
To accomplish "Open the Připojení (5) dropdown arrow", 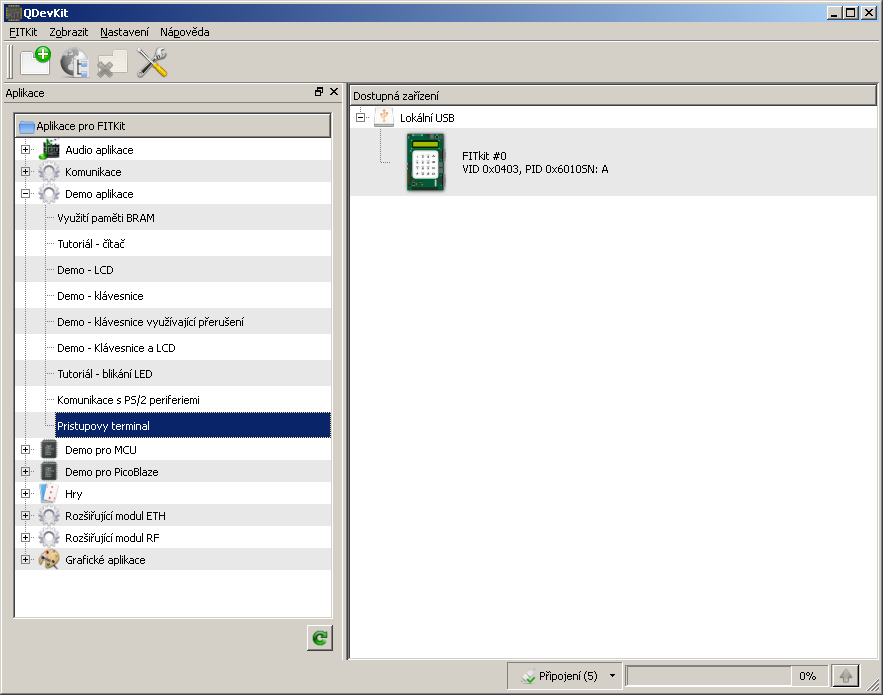I will tap(612, 676).
